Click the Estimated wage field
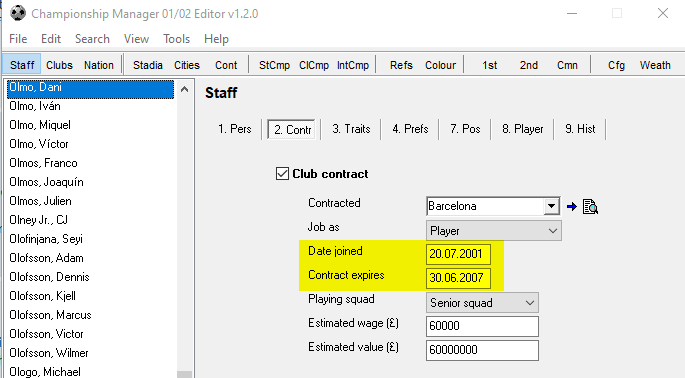The width and height of the screenshot is (685, 378). [x=482, y=326]
